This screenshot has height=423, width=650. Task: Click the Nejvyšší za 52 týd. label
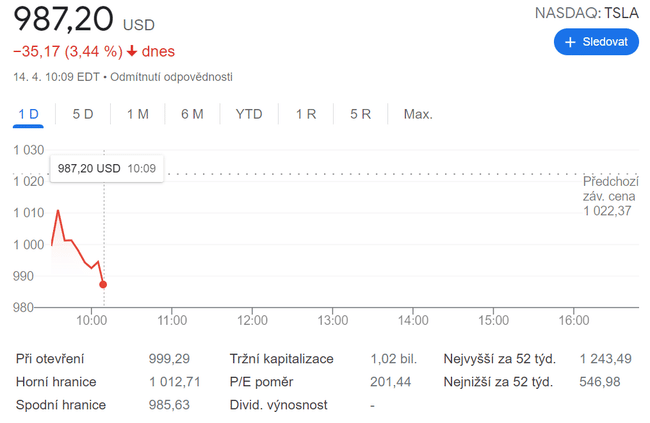[498, 358]
